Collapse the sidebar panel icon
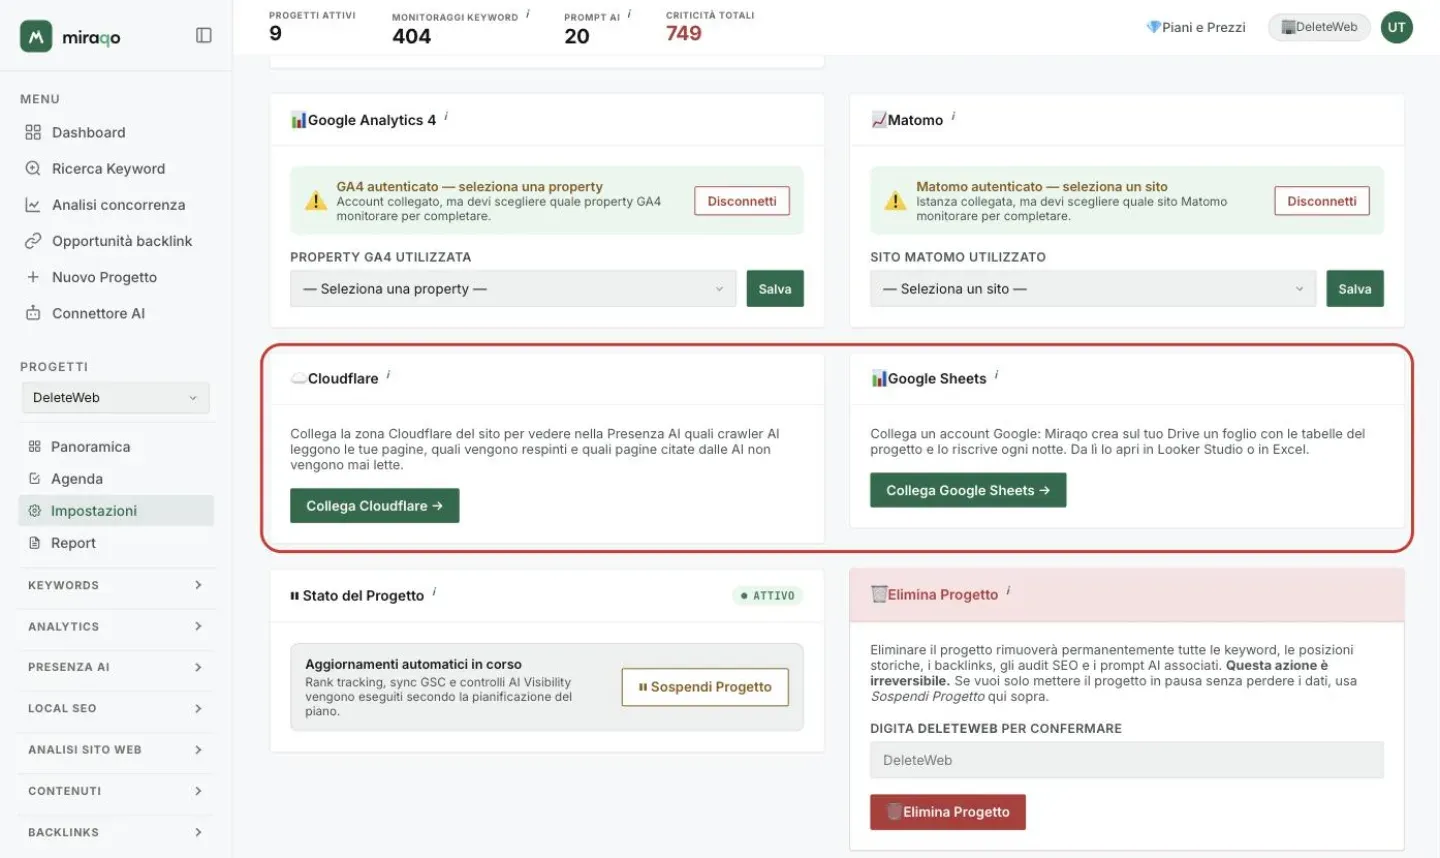1440x858 pixels. (x=204, y=36)
